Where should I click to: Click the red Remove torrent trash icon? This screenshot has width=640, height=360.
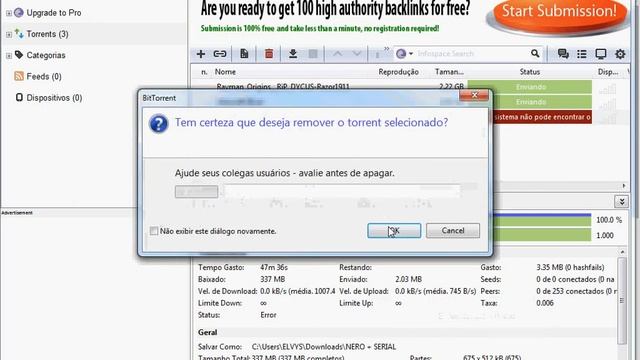269,54
